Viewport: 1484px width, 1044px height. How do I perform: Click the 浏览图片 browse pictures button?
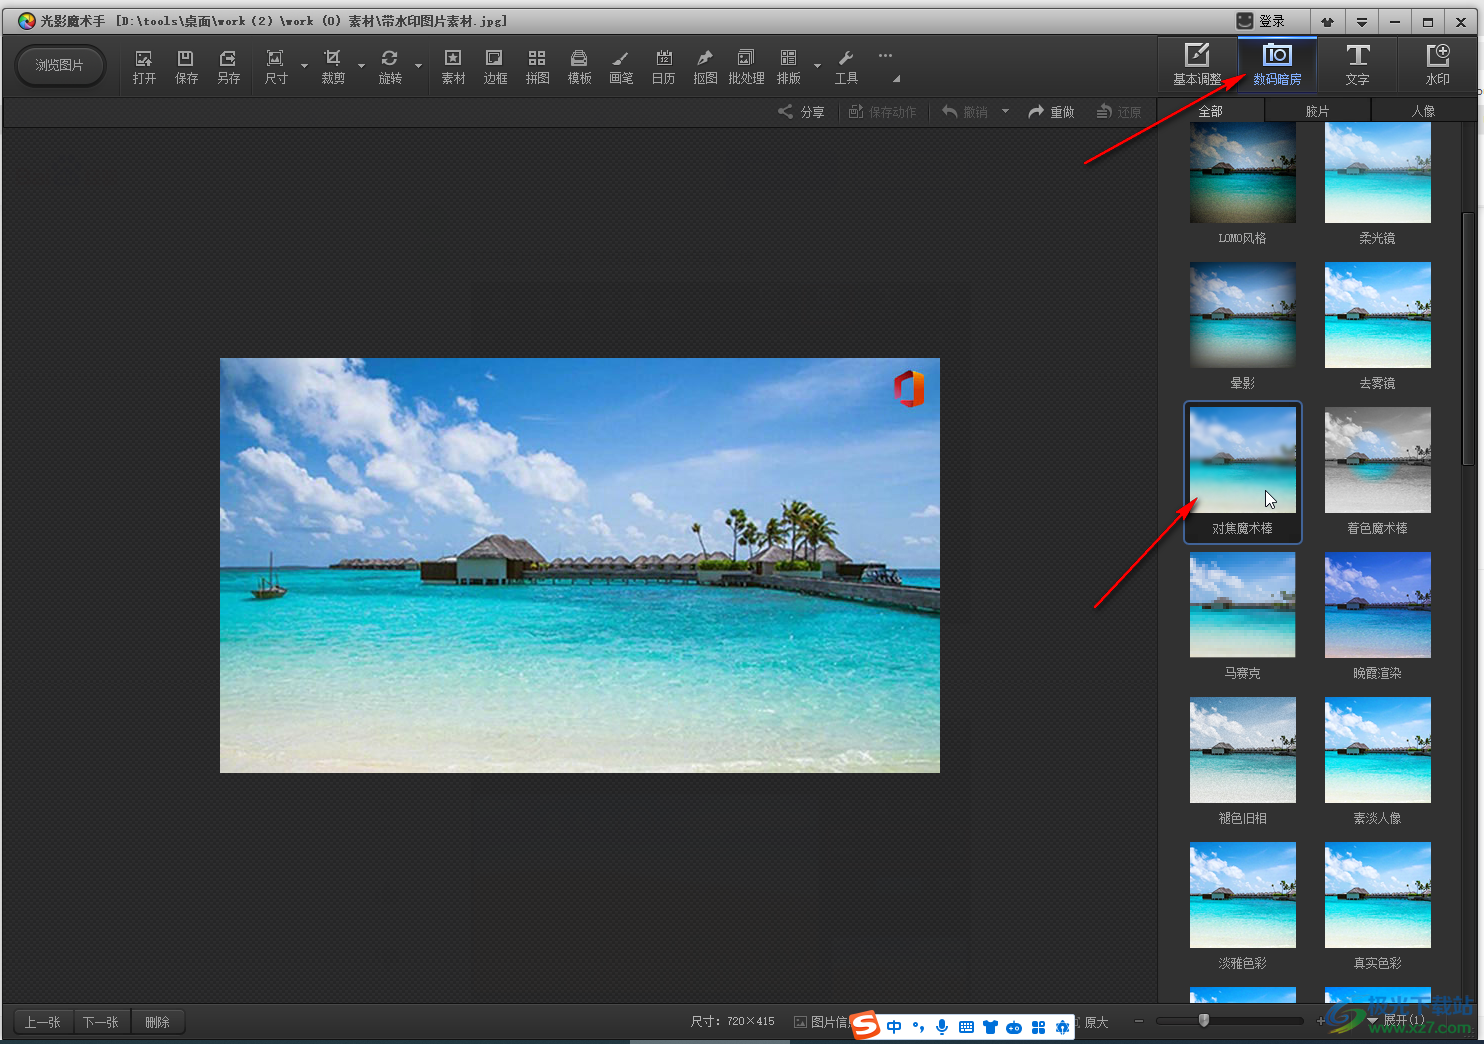[x=60, y=65]
